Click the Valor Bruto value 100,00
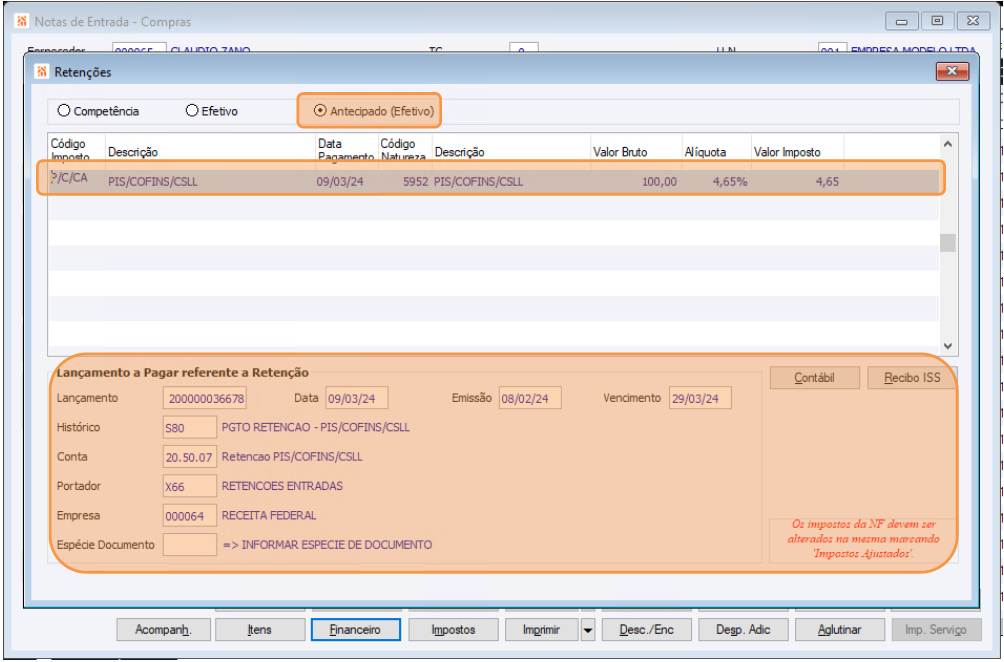 pos(660,182)
